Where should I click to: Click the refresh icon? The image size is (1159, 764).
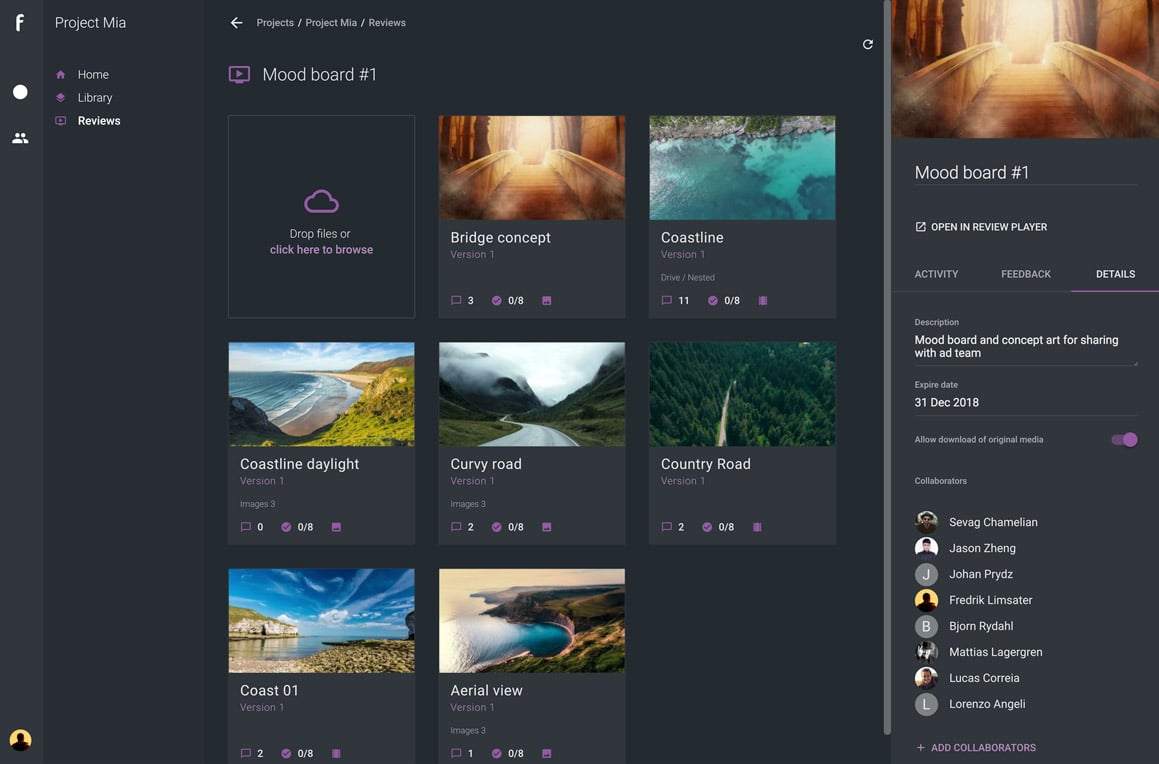868,44
